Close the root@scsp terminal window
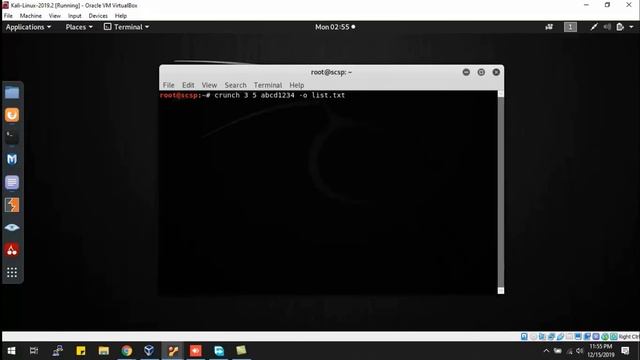This screenshot has width=640, height=360. pos(496,72)
